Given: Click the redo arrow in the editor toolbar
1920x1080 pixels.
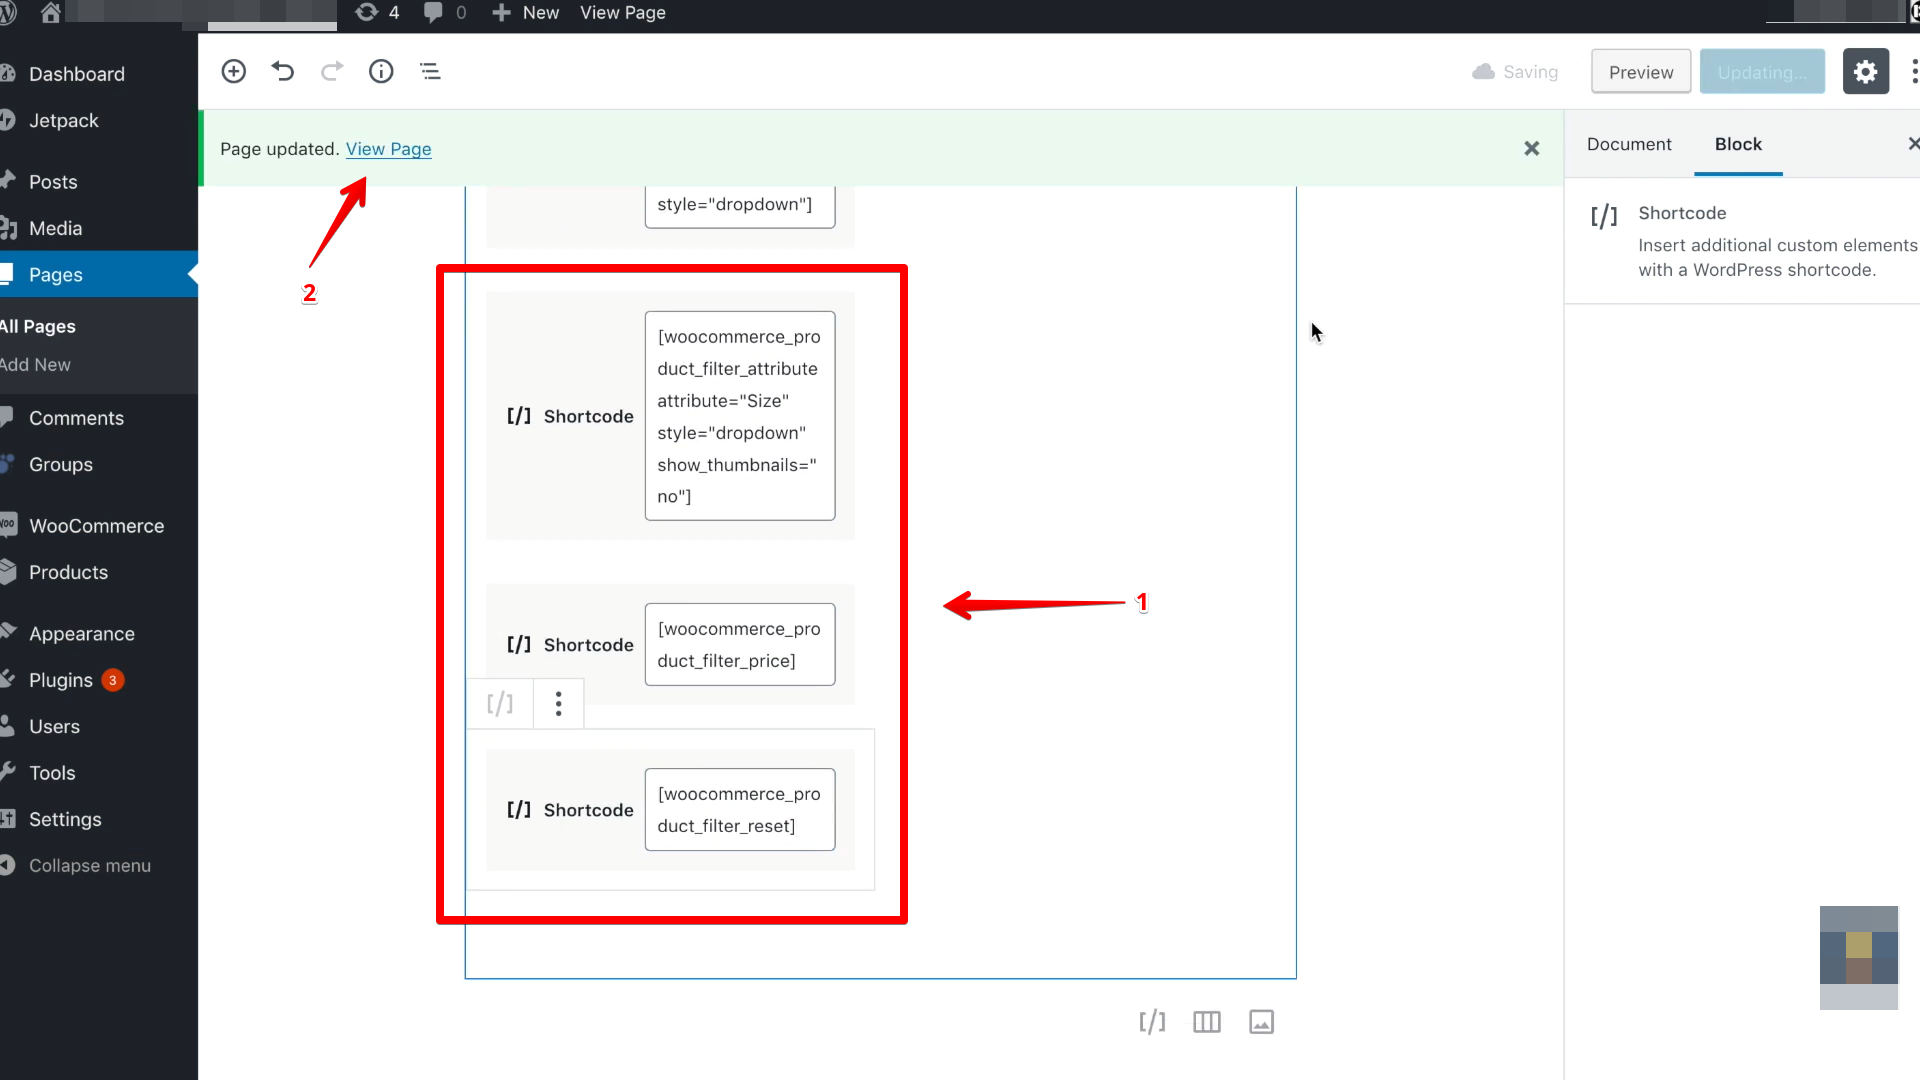Looking at the screenshot, I should click(331, 71).
